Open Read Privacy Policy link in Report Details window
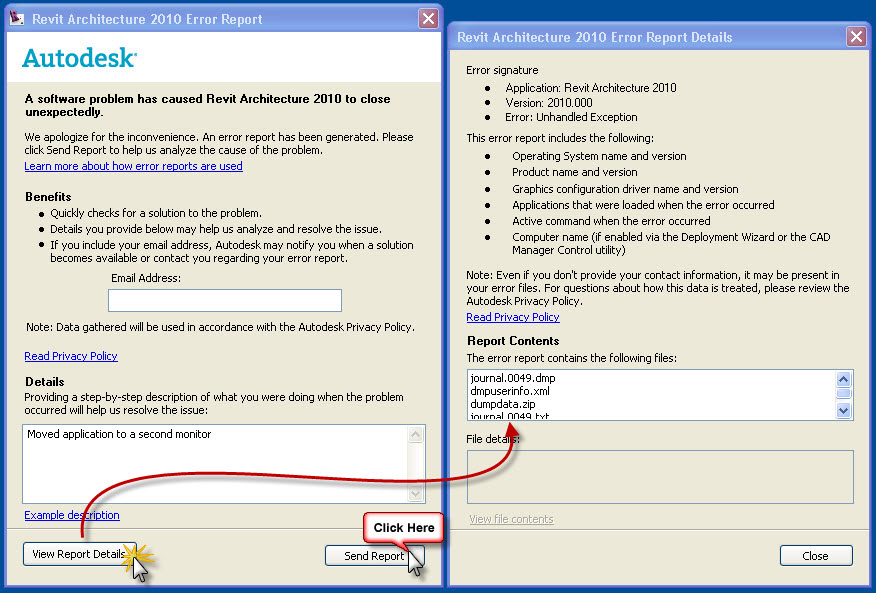This screenshot has width=876, height=593. (513, 317)
